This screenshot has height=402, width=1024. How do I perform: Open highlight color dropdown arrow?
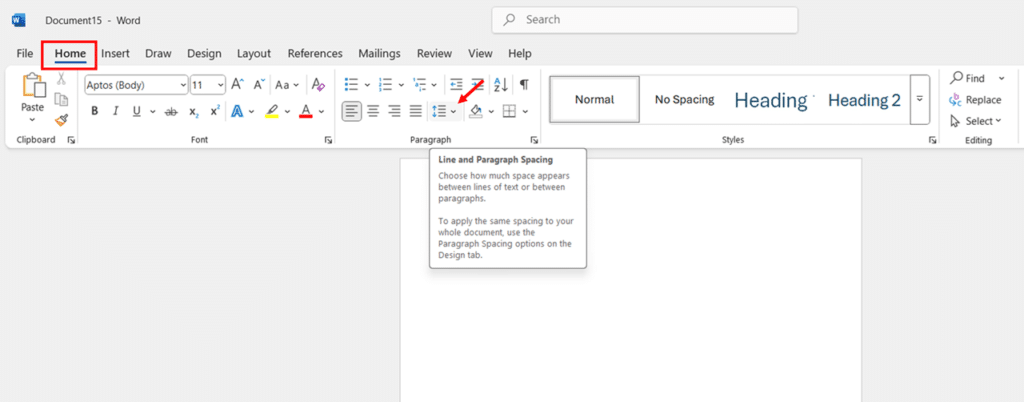pos(287,112)
